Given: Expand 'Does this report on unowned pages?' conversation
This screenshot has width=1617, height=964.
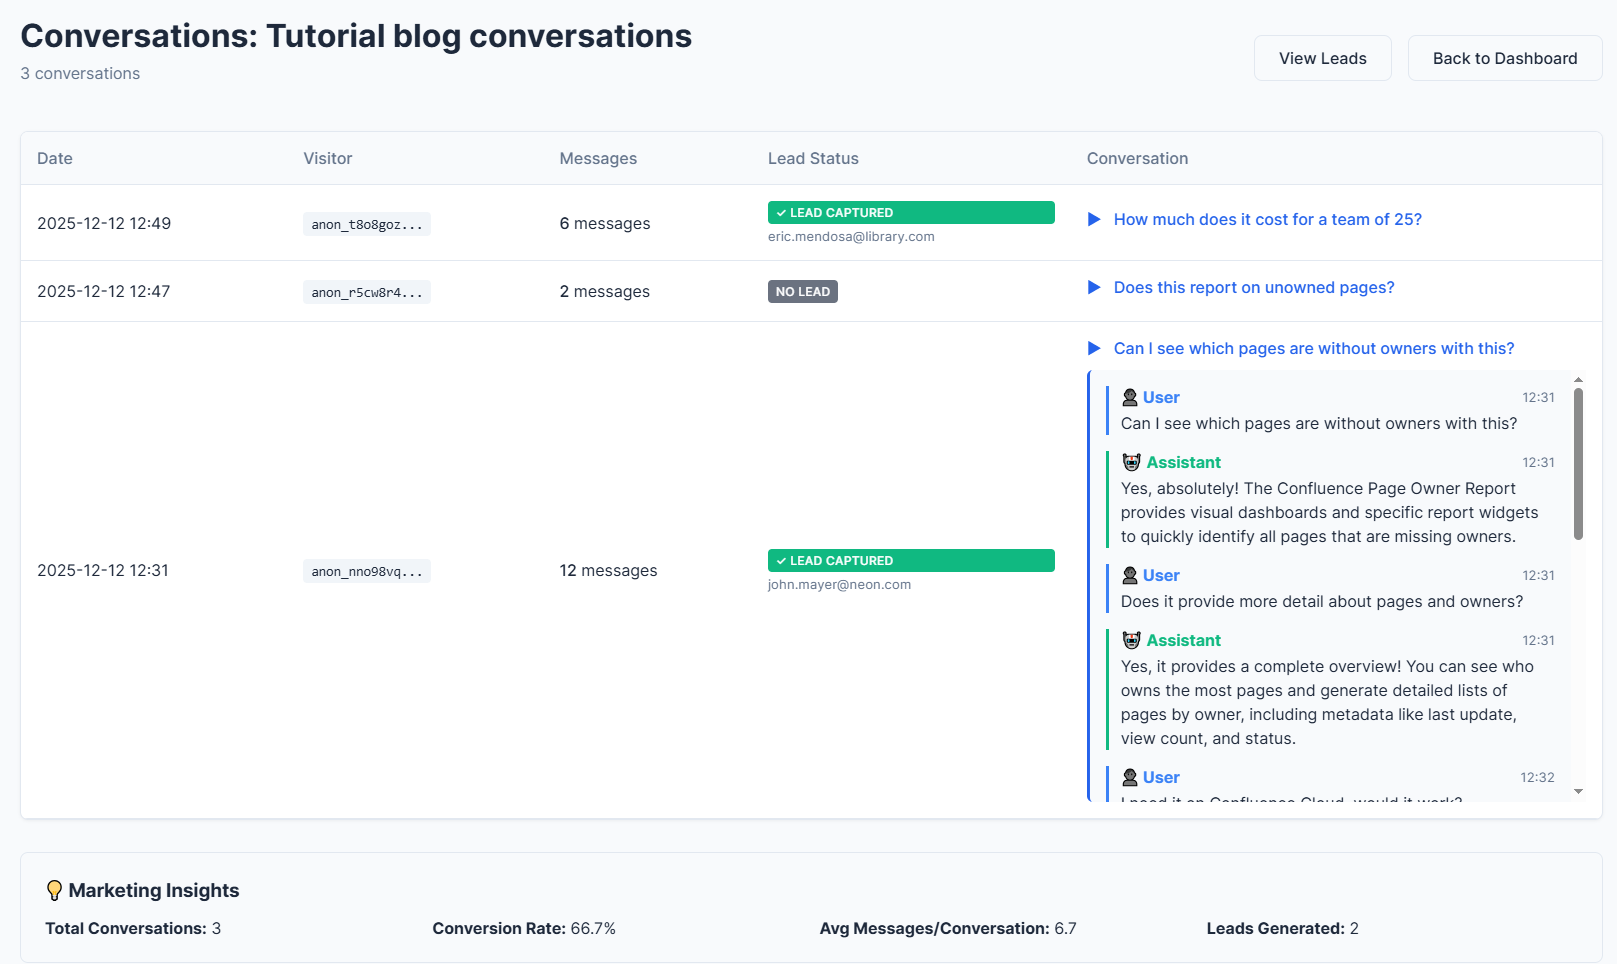Looking at the screenshot, I should click(x=1254, y=287).
